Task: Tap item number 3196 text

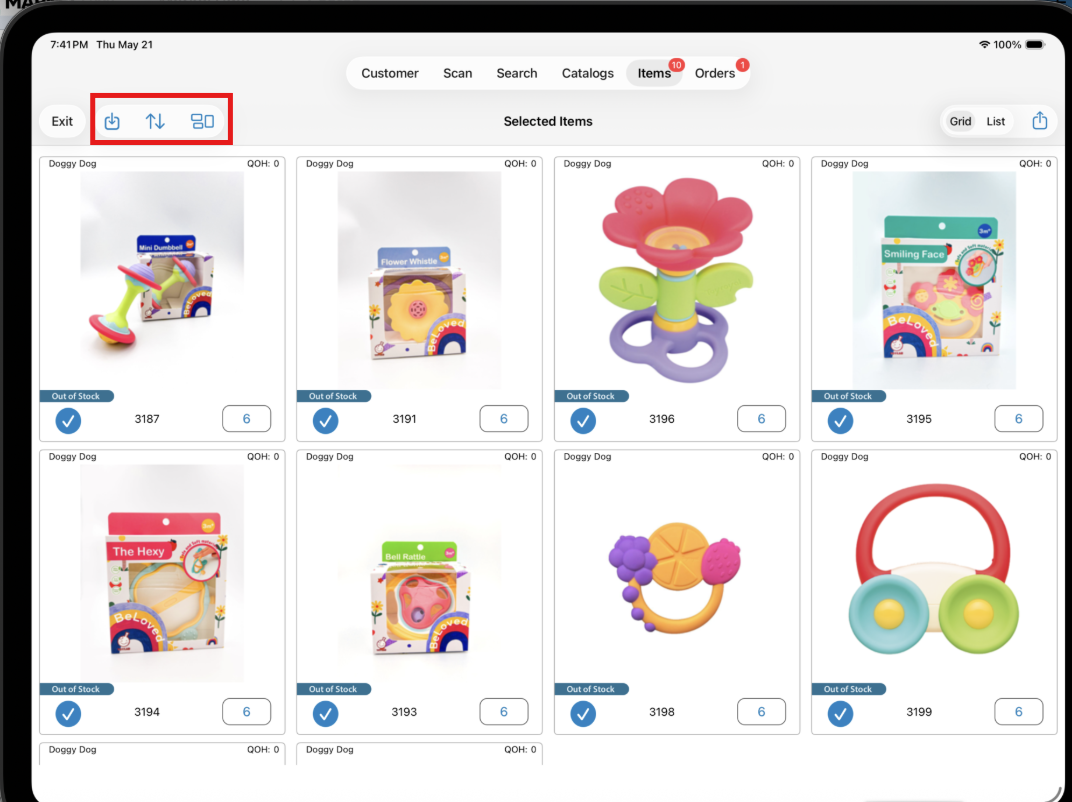Action: point(662,419)
